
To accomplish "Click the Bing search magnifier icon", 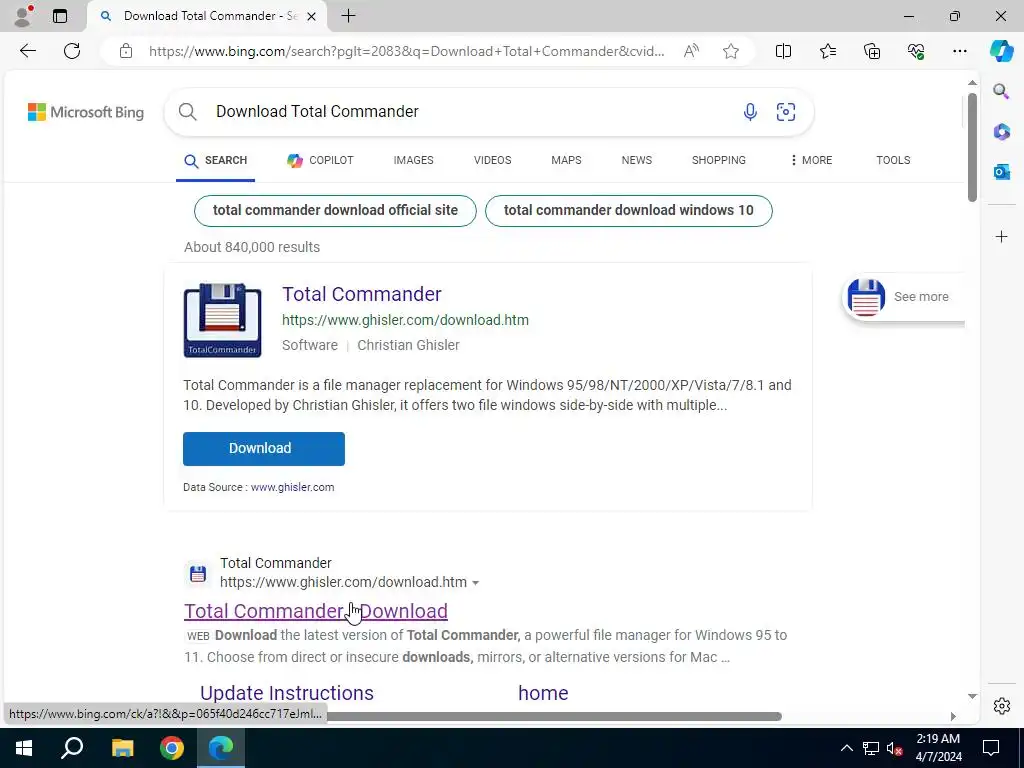I will point(187,112).
